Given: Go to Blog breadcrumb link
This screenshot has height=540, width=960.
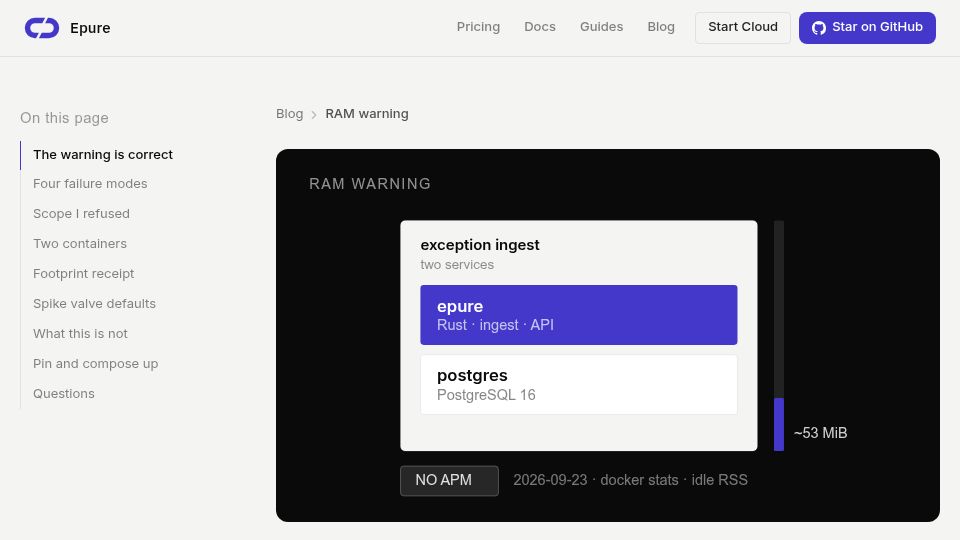Looking at the screenshot, I should pyautogui.click(x=290, y=114).
